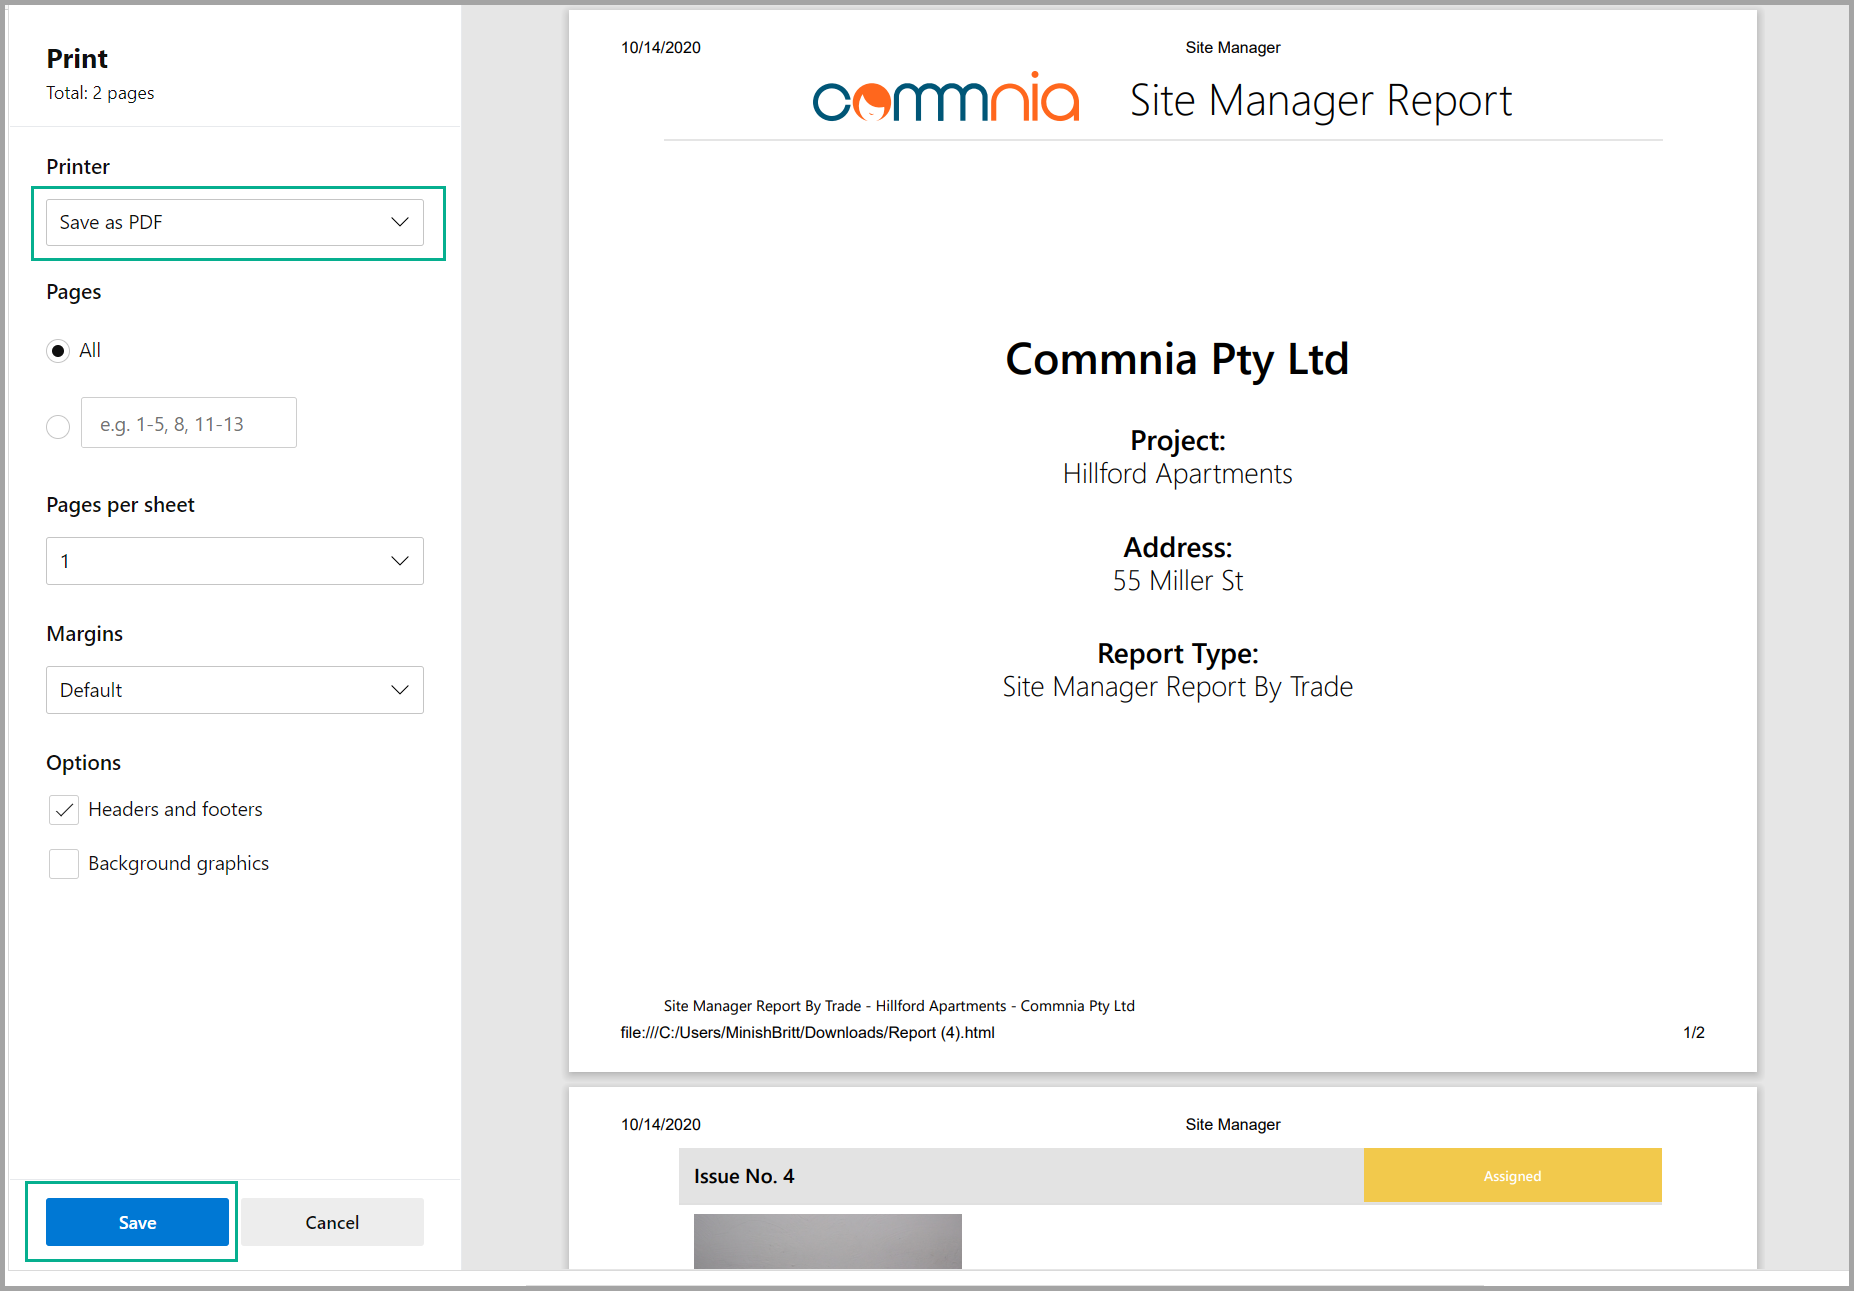This screenshot has width=1854, height=1291.
Task: Open the Printer dropdown showing Save as PDF
Action: click(x=235, y=222)
